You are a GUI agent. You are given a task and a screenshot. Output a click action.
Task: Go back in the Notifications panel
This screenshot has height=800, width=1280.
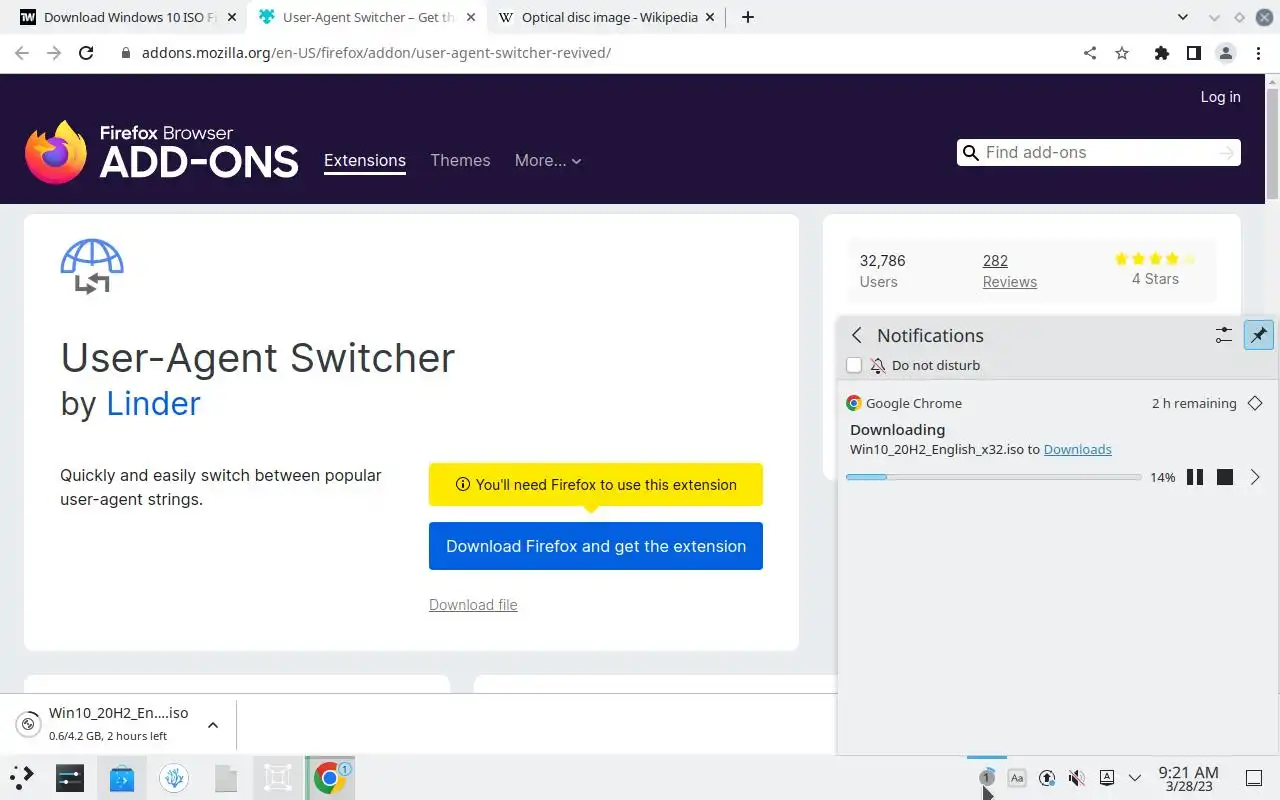pyautogui.click(x=856, y=335)
